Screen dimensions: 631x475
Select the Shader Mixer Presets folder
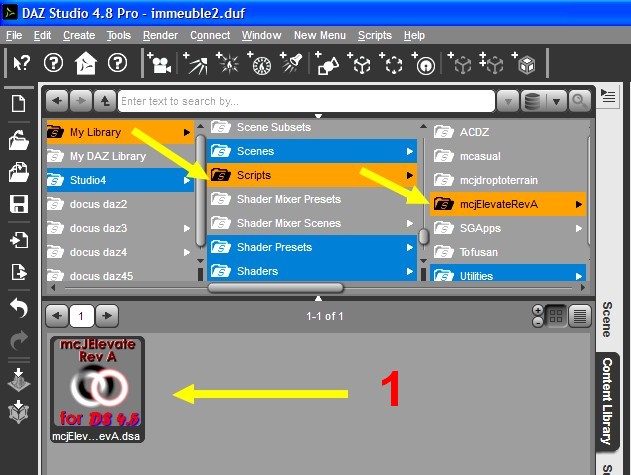click(x=312, y=199)
